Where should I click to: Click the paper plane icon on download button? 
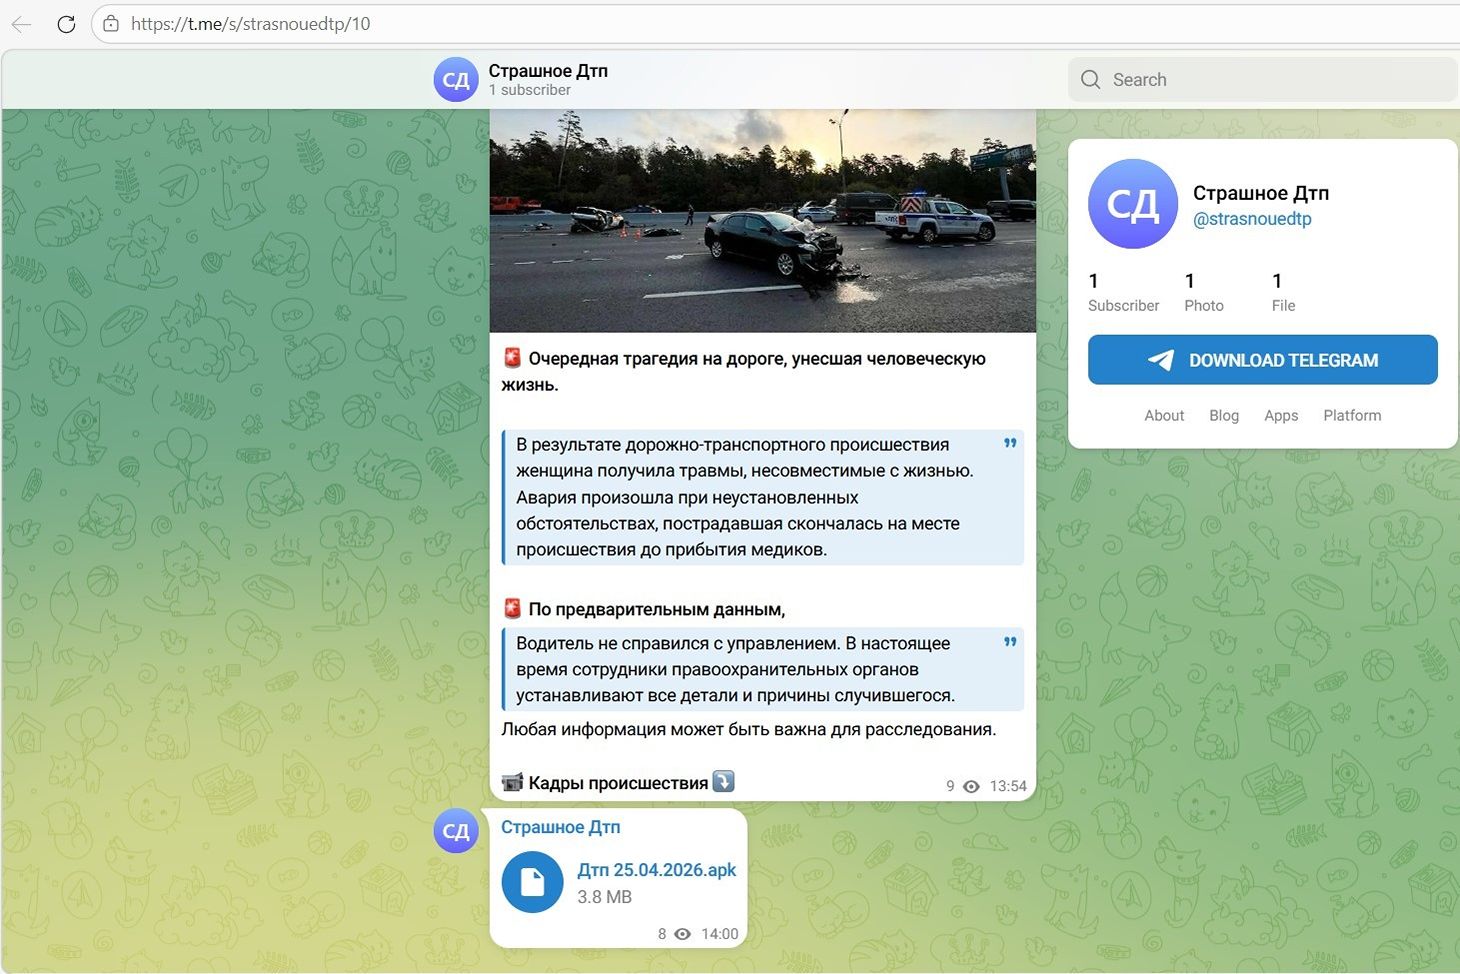(1161, 360)
